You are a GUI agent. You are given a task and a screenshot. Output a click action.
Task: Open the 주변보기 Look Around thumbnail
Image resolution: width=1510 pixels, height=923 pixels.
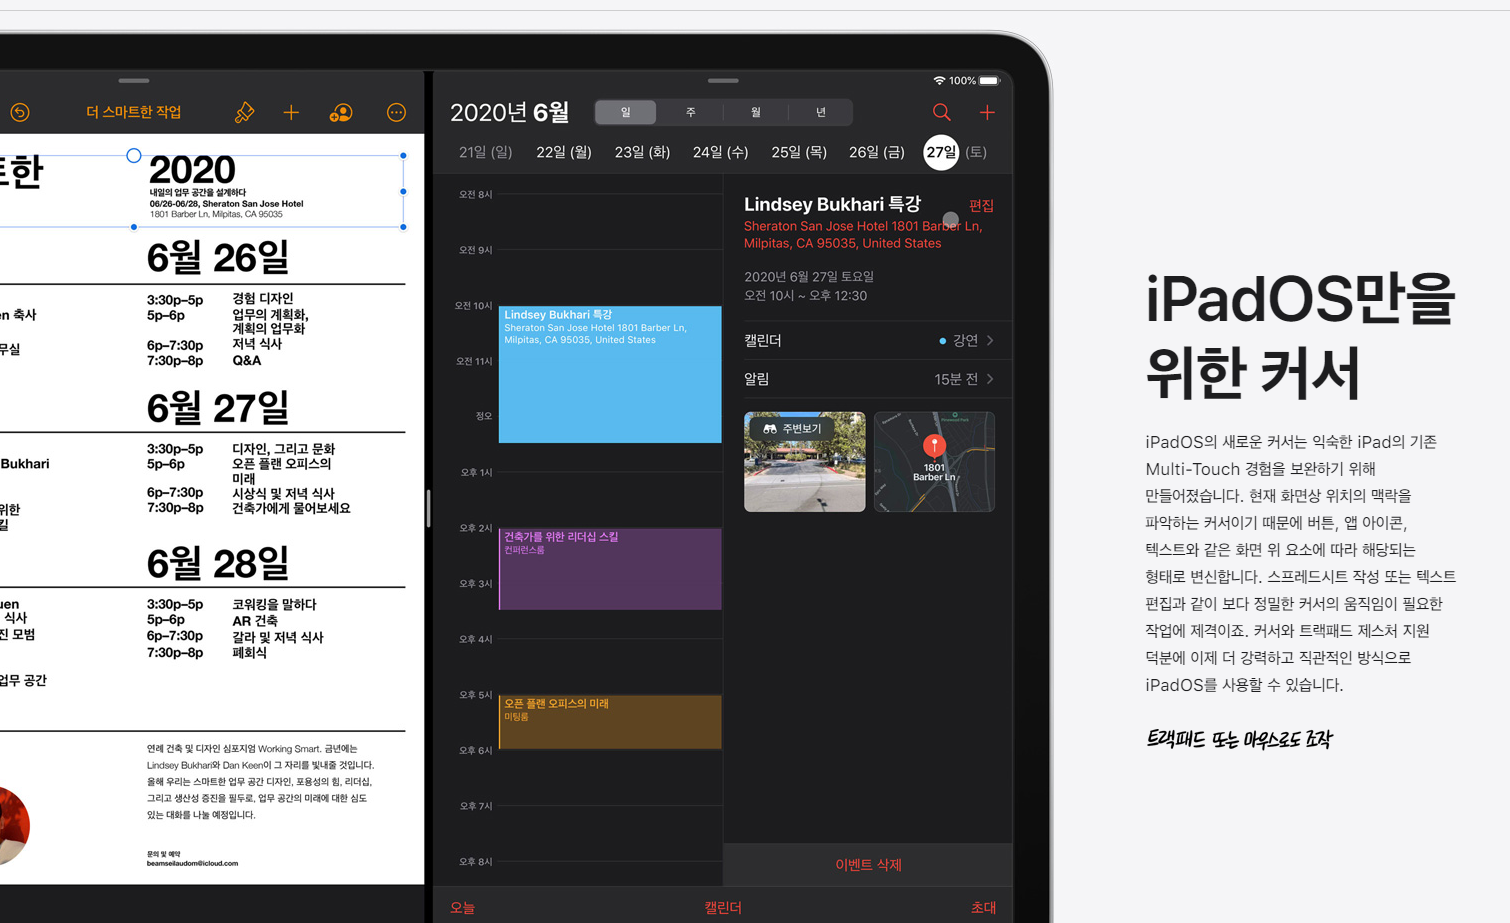point(805,462)
